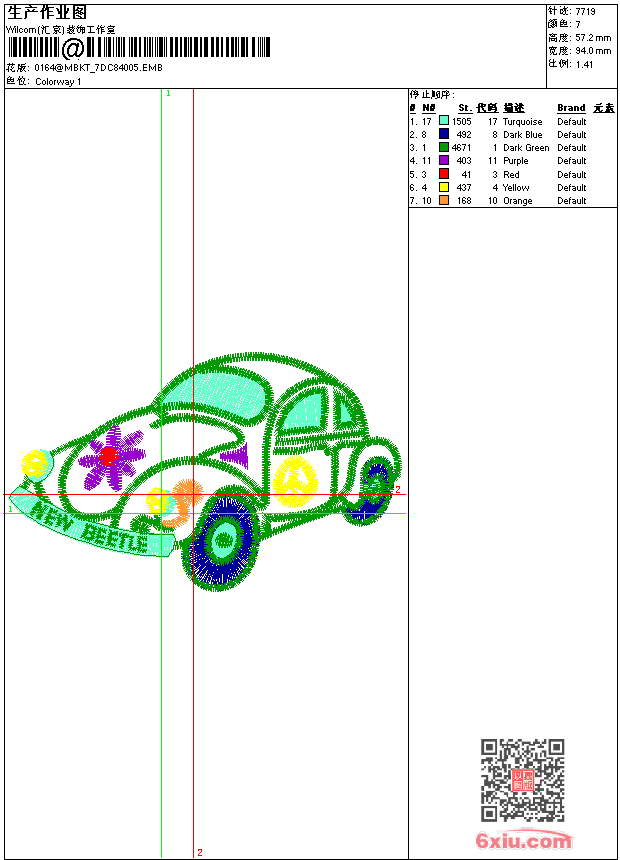Viewport: 620px width, 860px height.
Task: Click the 'Yellow' description text
Action: pyautogui.click(x=516, y=188)
